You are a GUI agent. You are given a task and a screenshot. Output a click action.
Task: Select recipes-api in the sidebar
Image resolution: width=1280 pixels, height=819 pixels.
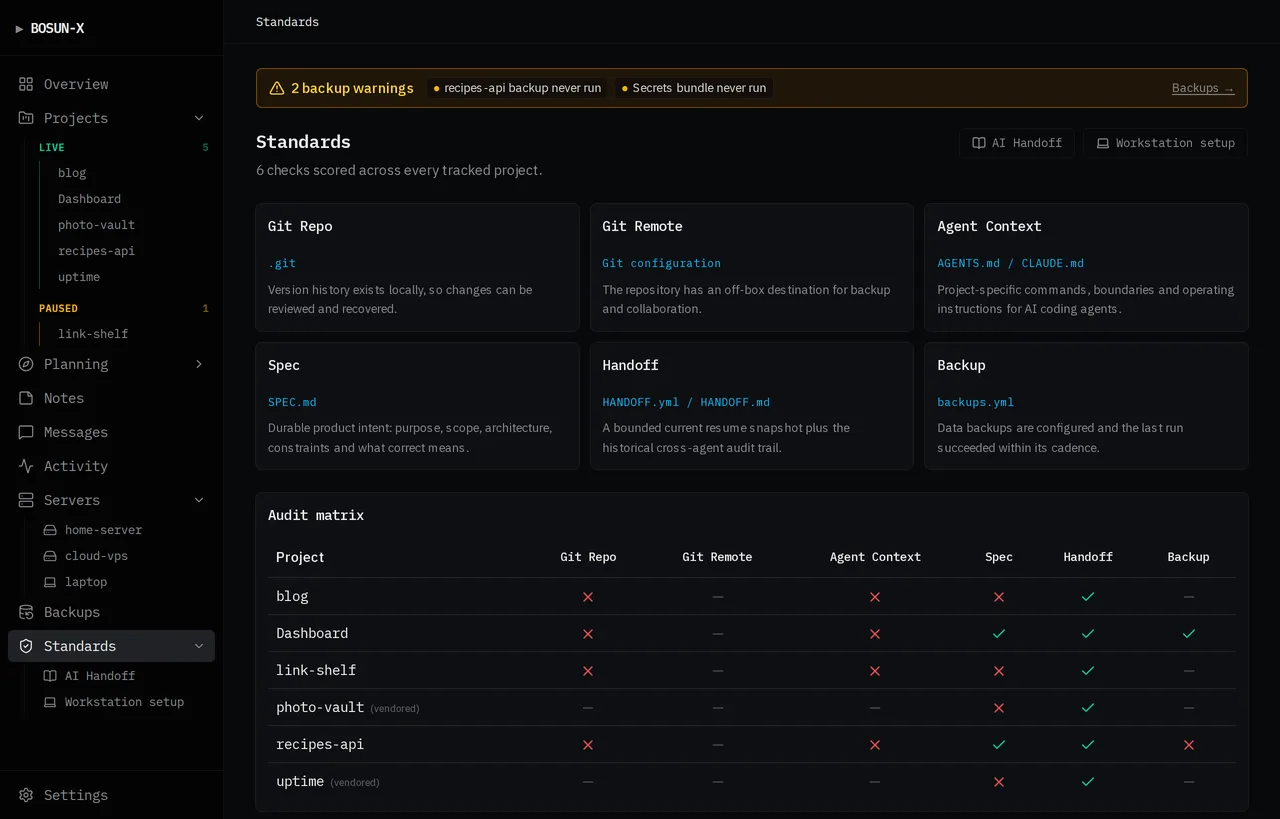(96, 251)
